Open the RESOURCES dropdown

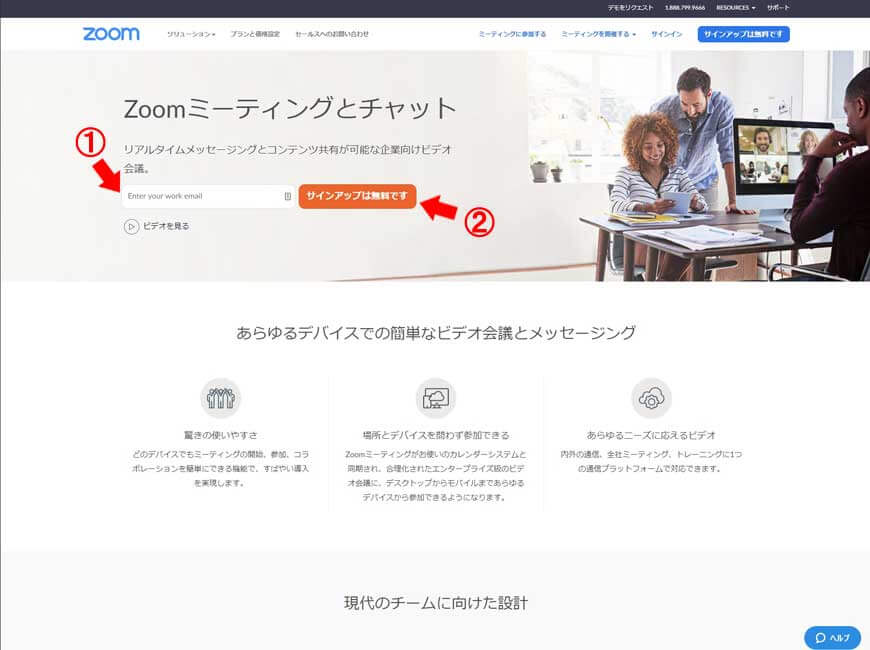coord(736,8)
